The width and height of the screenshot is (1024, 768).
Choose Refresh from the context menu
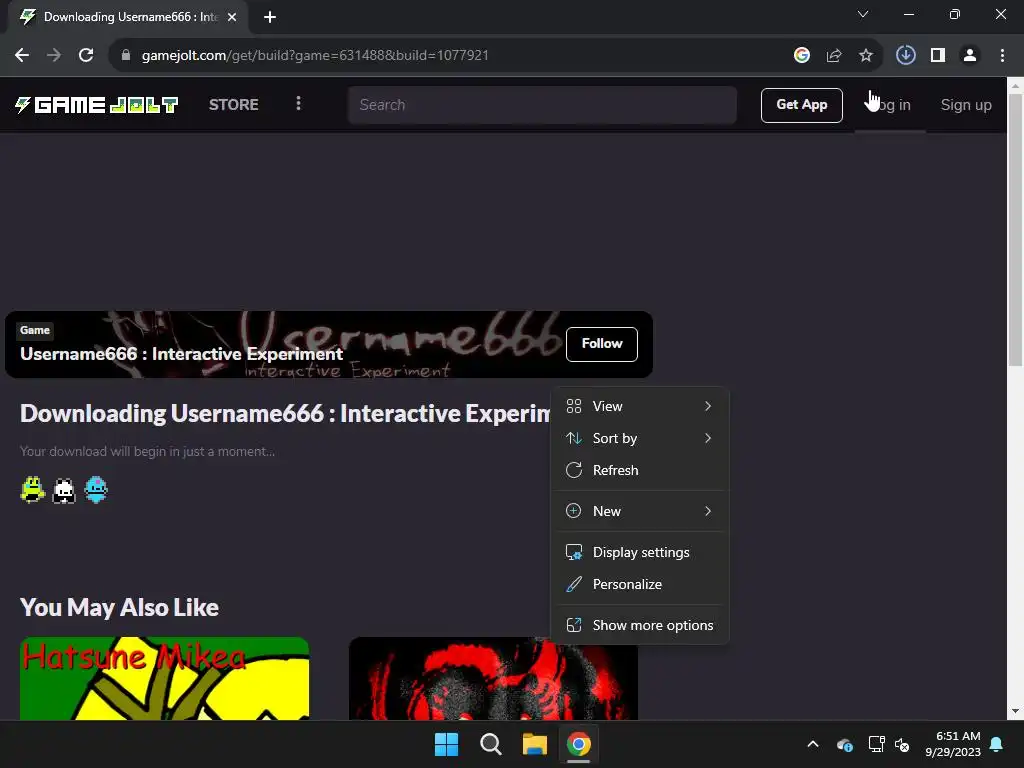(x=640, y=470)
